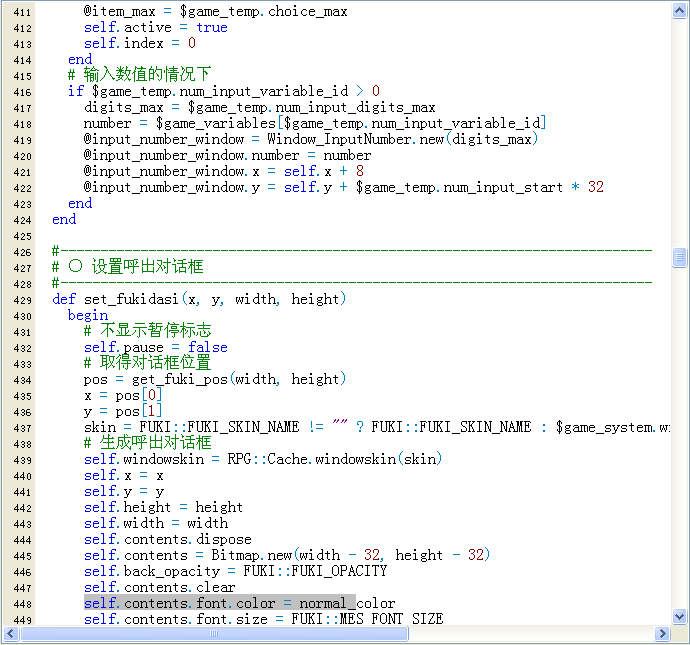Click the vertical scrollbar down arrow
This screenshot has width=690, height=645.
pyautogui.click(x=679, y=616)
